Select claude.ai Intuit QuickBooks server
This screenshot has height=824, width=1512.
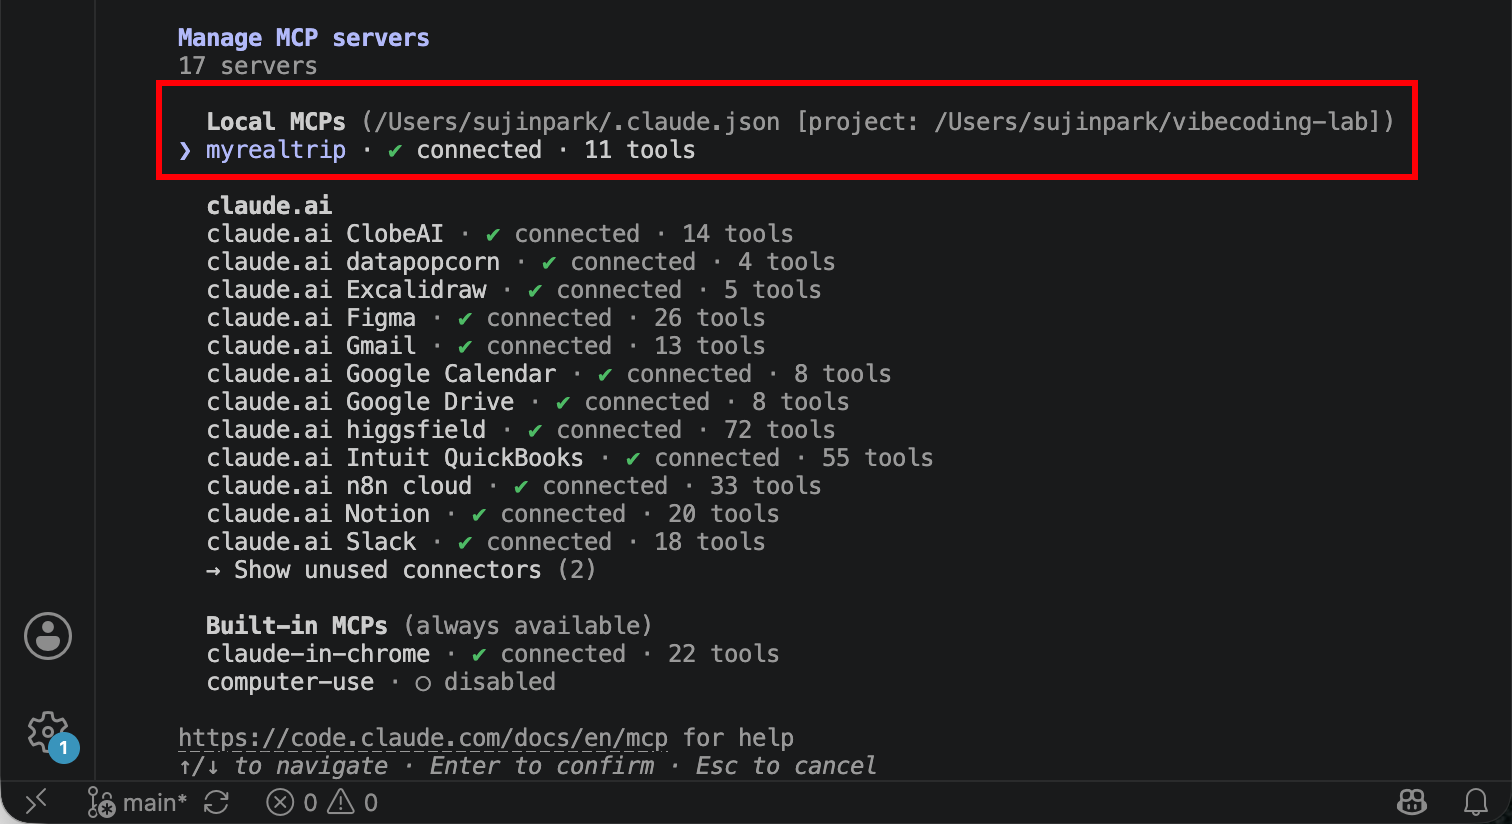[x=570, y=458]
